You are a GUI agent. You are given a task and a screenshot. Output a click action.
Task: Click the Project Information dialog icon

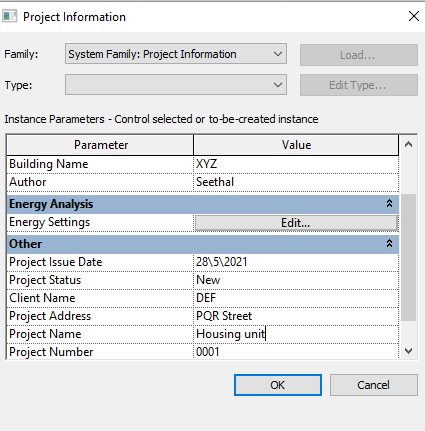click(x=9, y=16)
